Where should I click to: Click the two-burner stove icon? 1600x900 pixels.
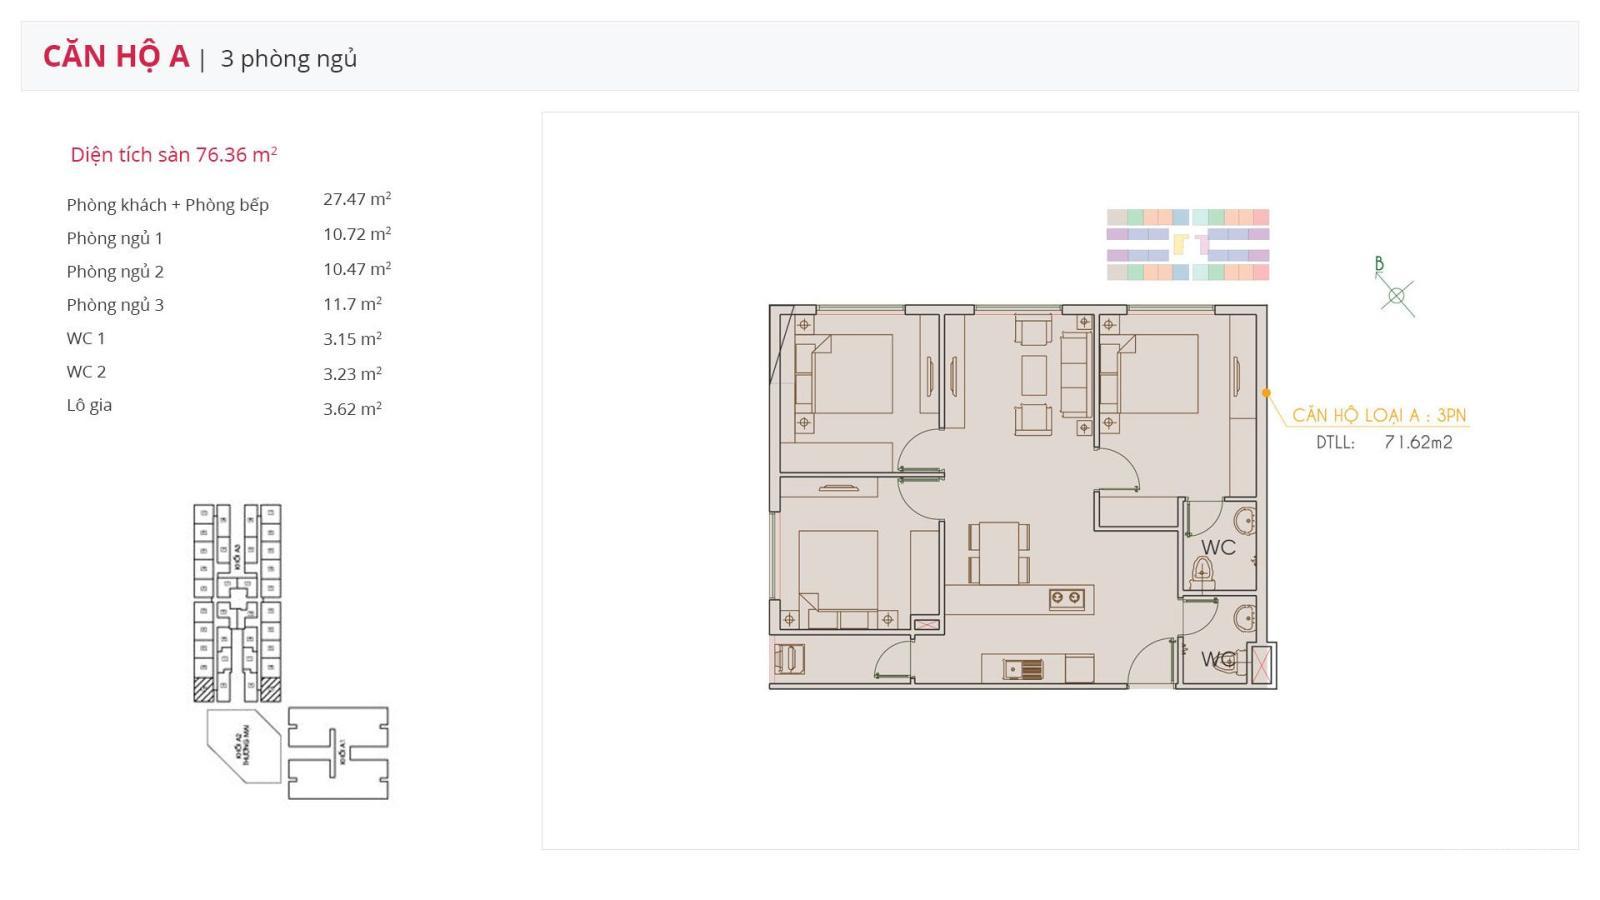1066,598
